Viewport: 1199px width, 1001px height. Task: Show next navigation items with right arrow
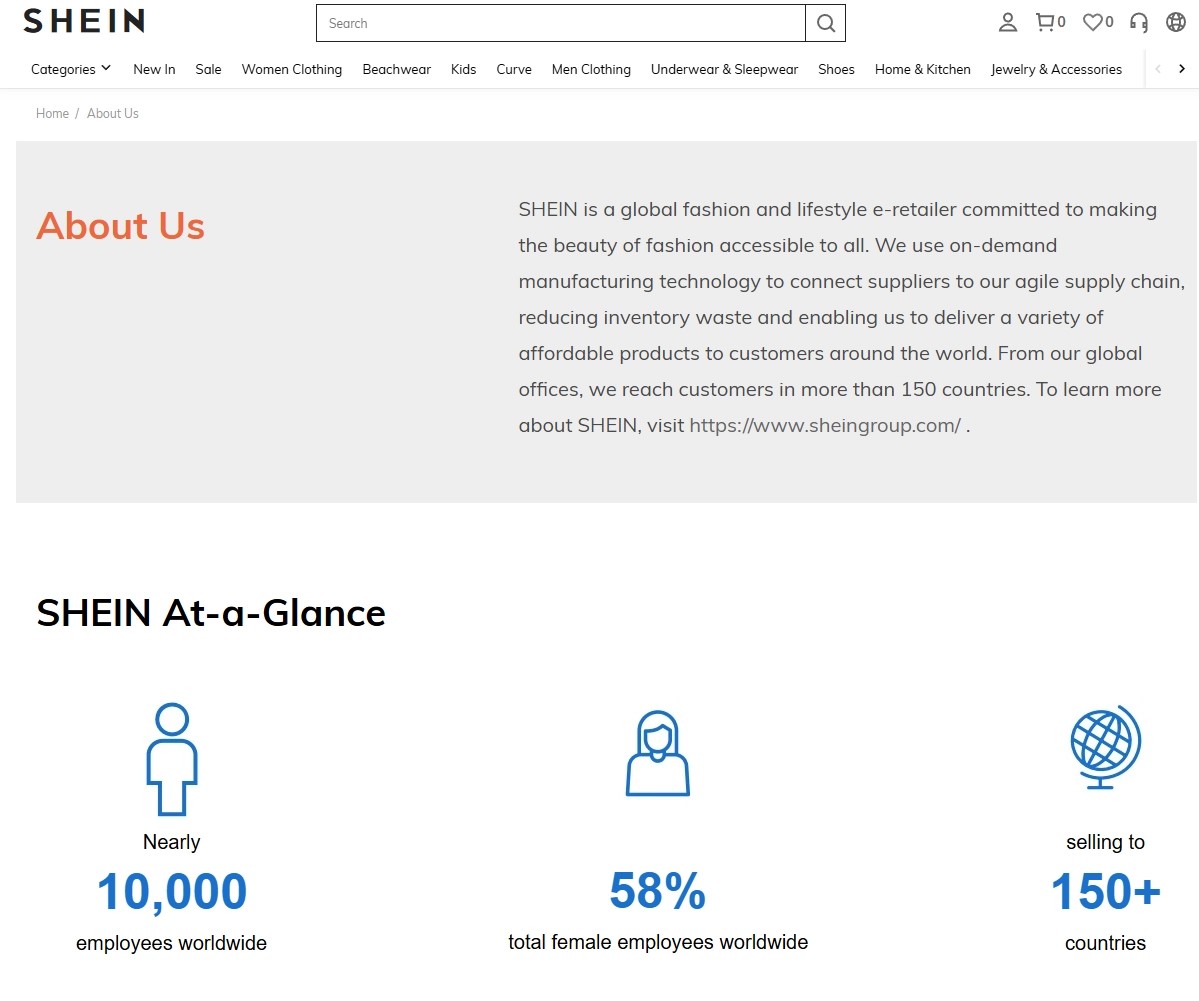[x=1181, y=69]
